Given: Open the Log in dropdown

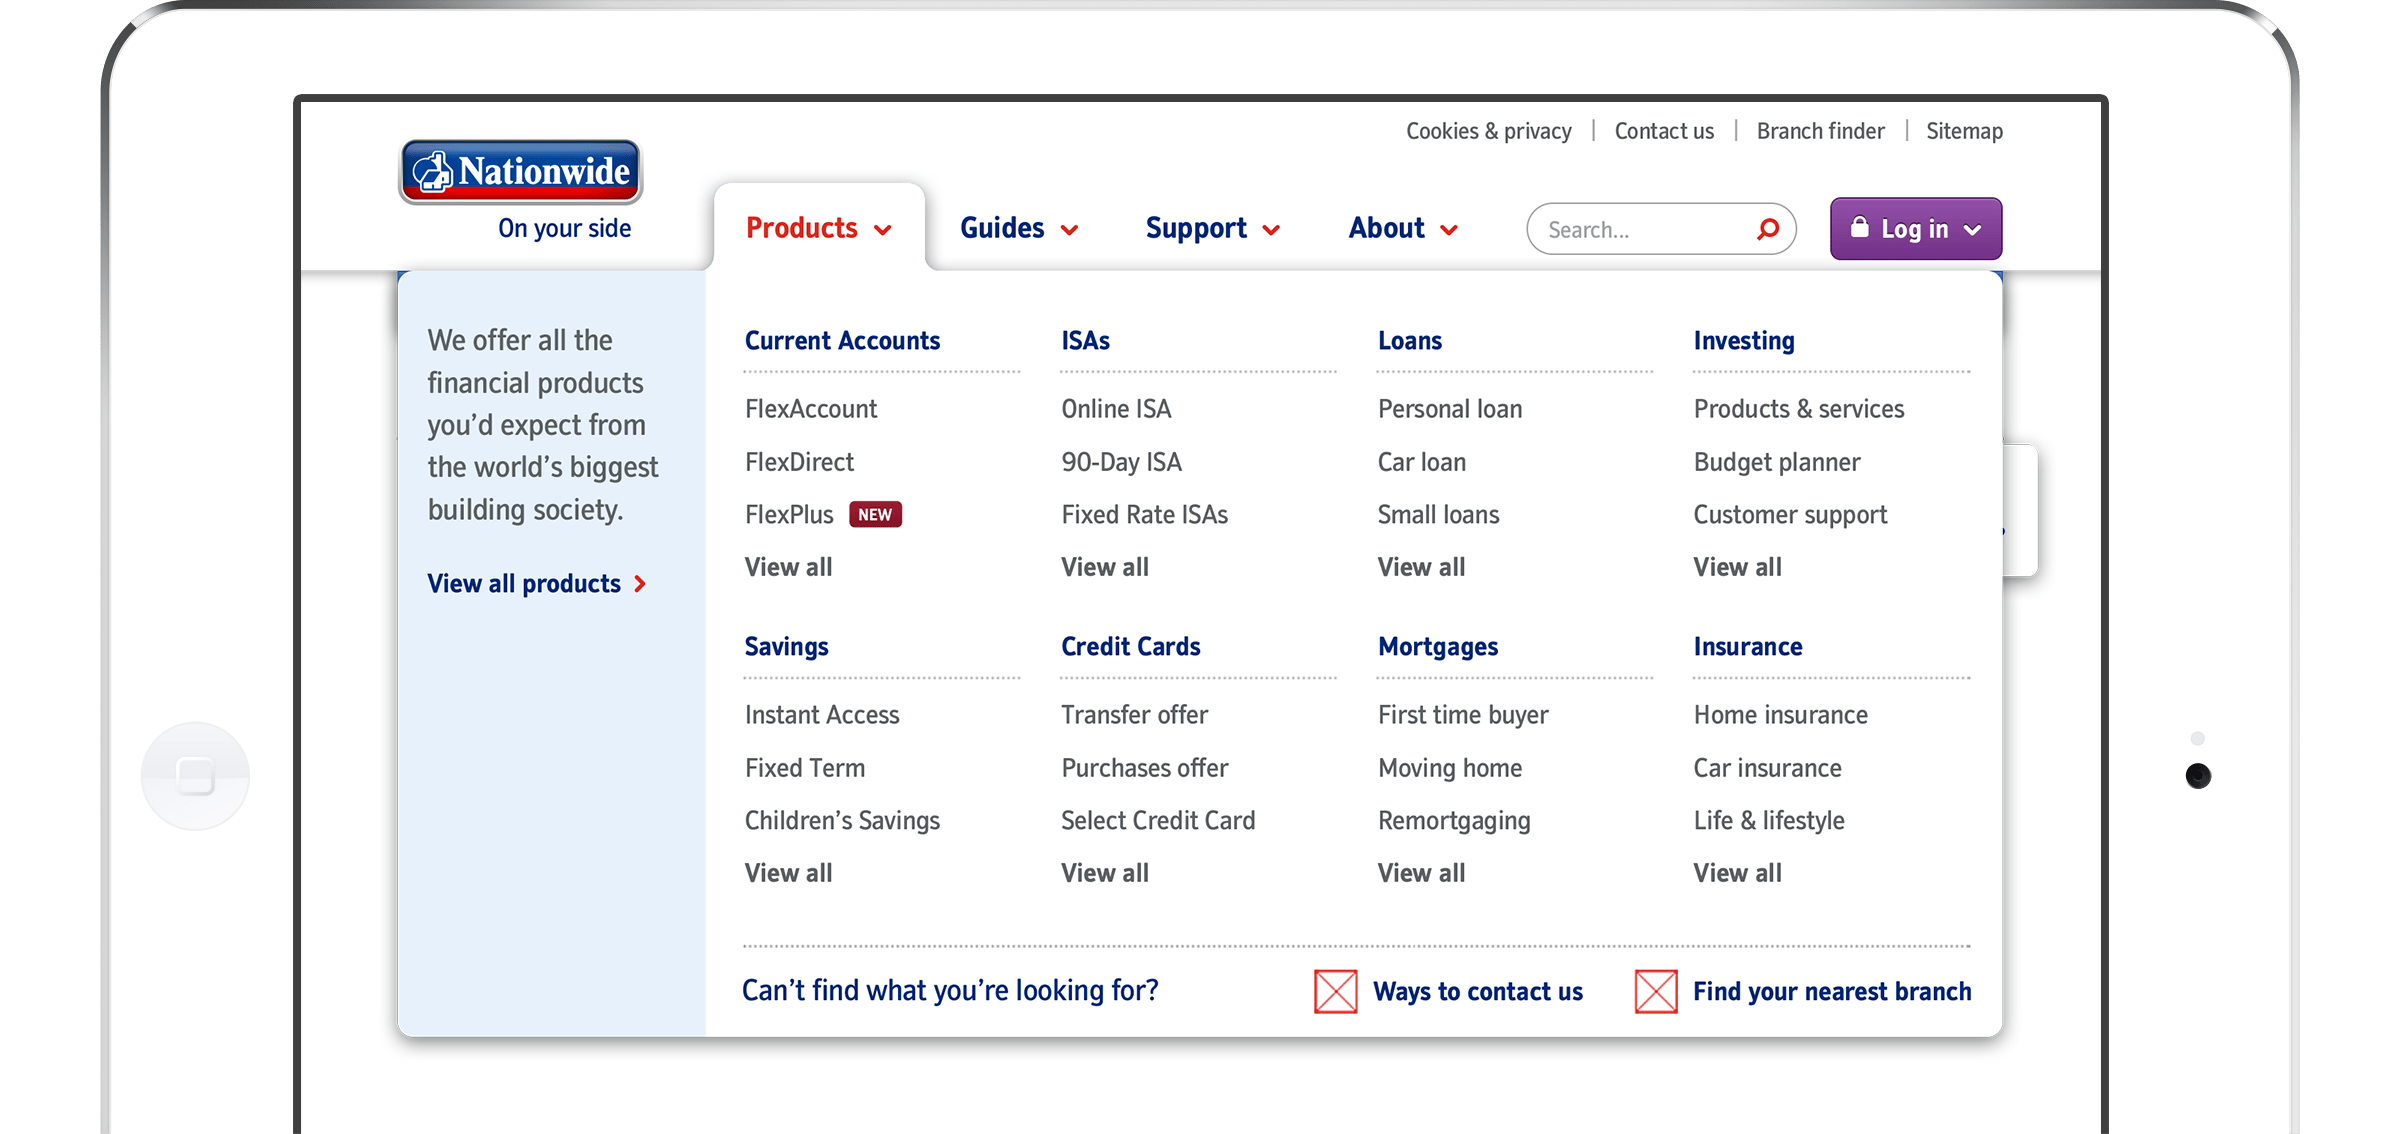Looking at the screenshot, I should coord(1915,229).
